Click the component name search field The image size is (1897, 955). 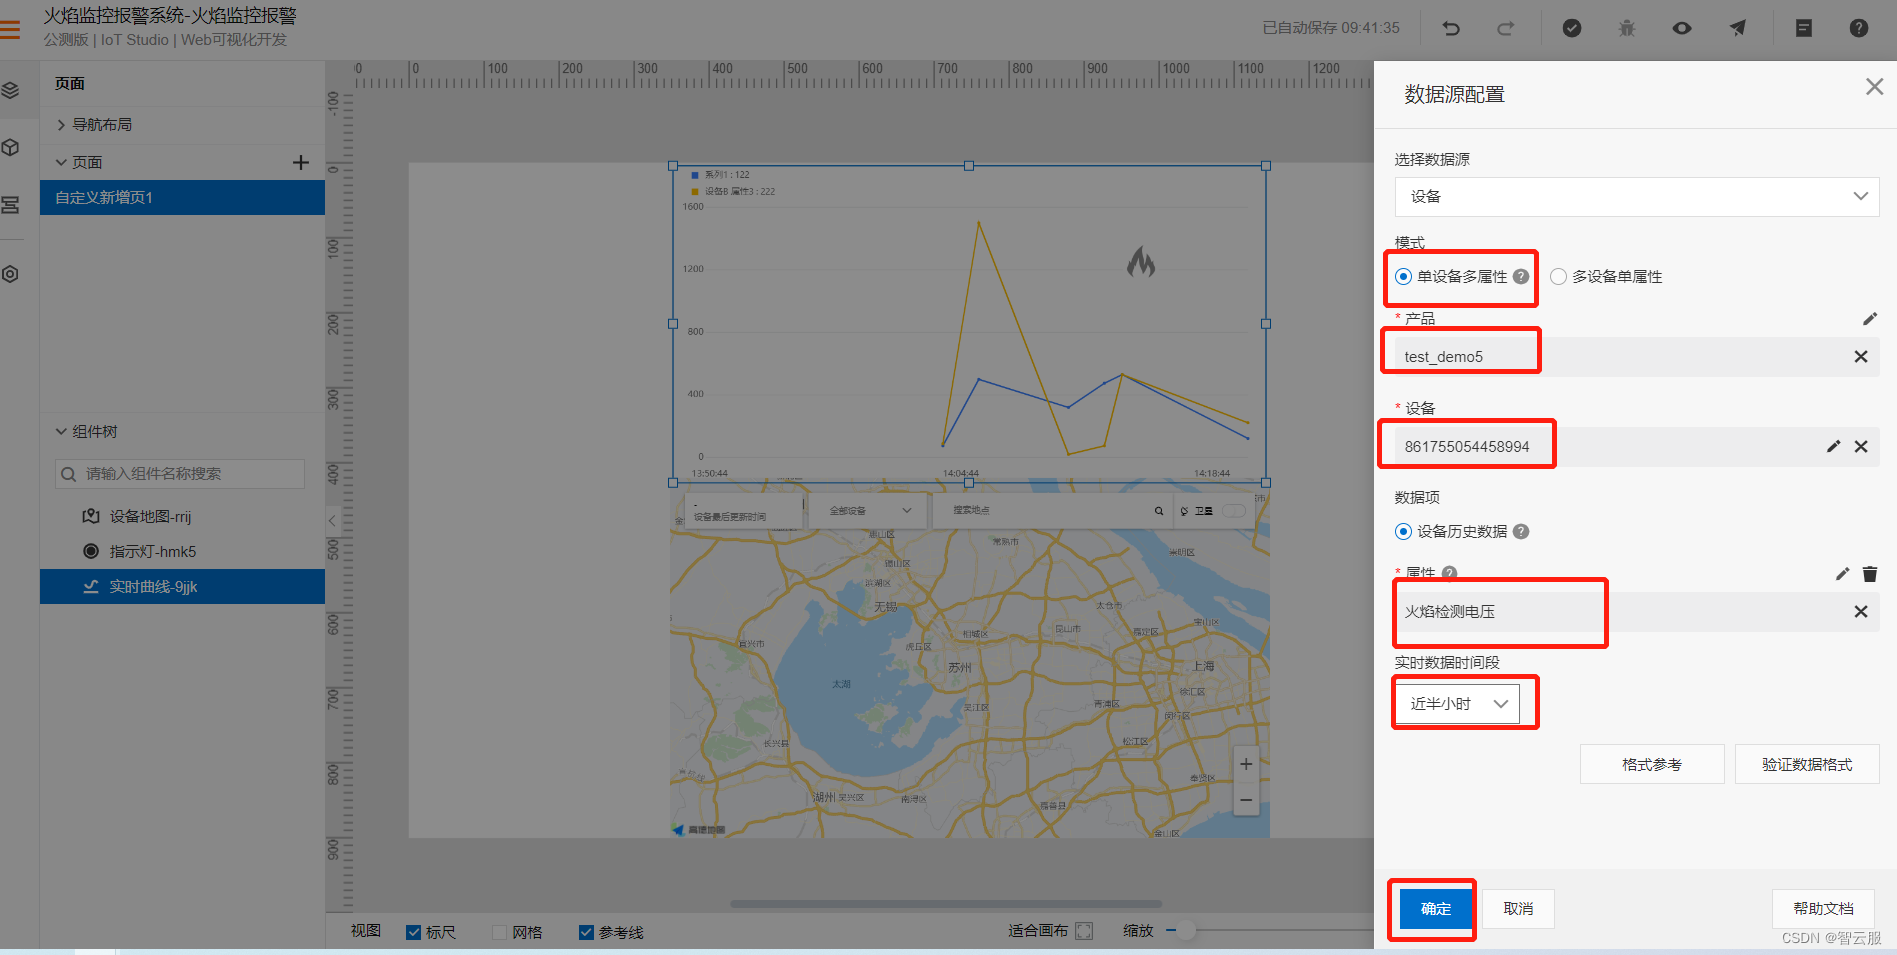coord(180,473)
